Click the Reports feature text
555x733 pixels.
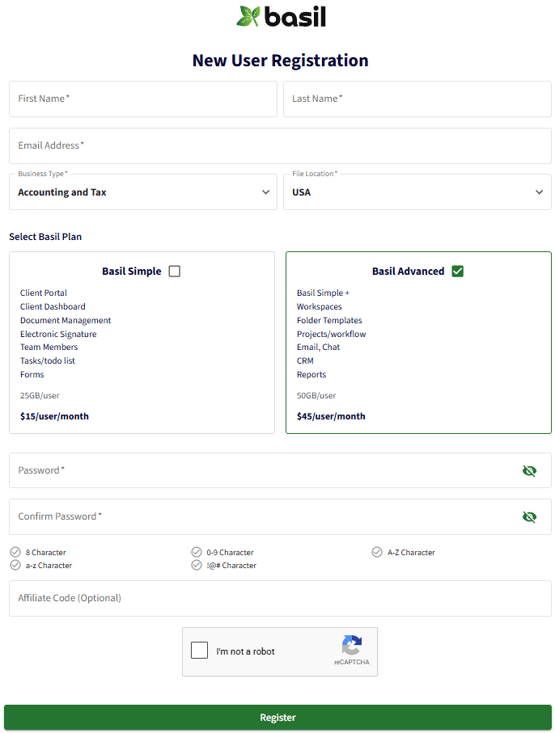311,374
